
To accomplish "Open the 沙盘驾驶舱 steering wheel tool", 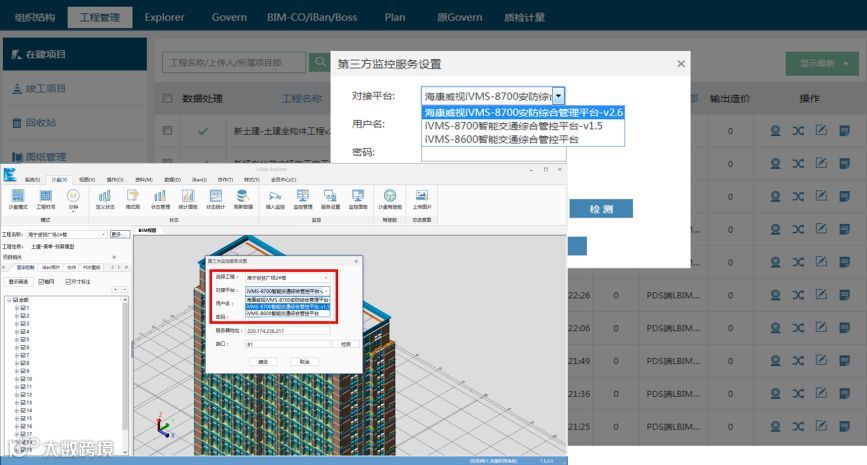I will (390, 199).
